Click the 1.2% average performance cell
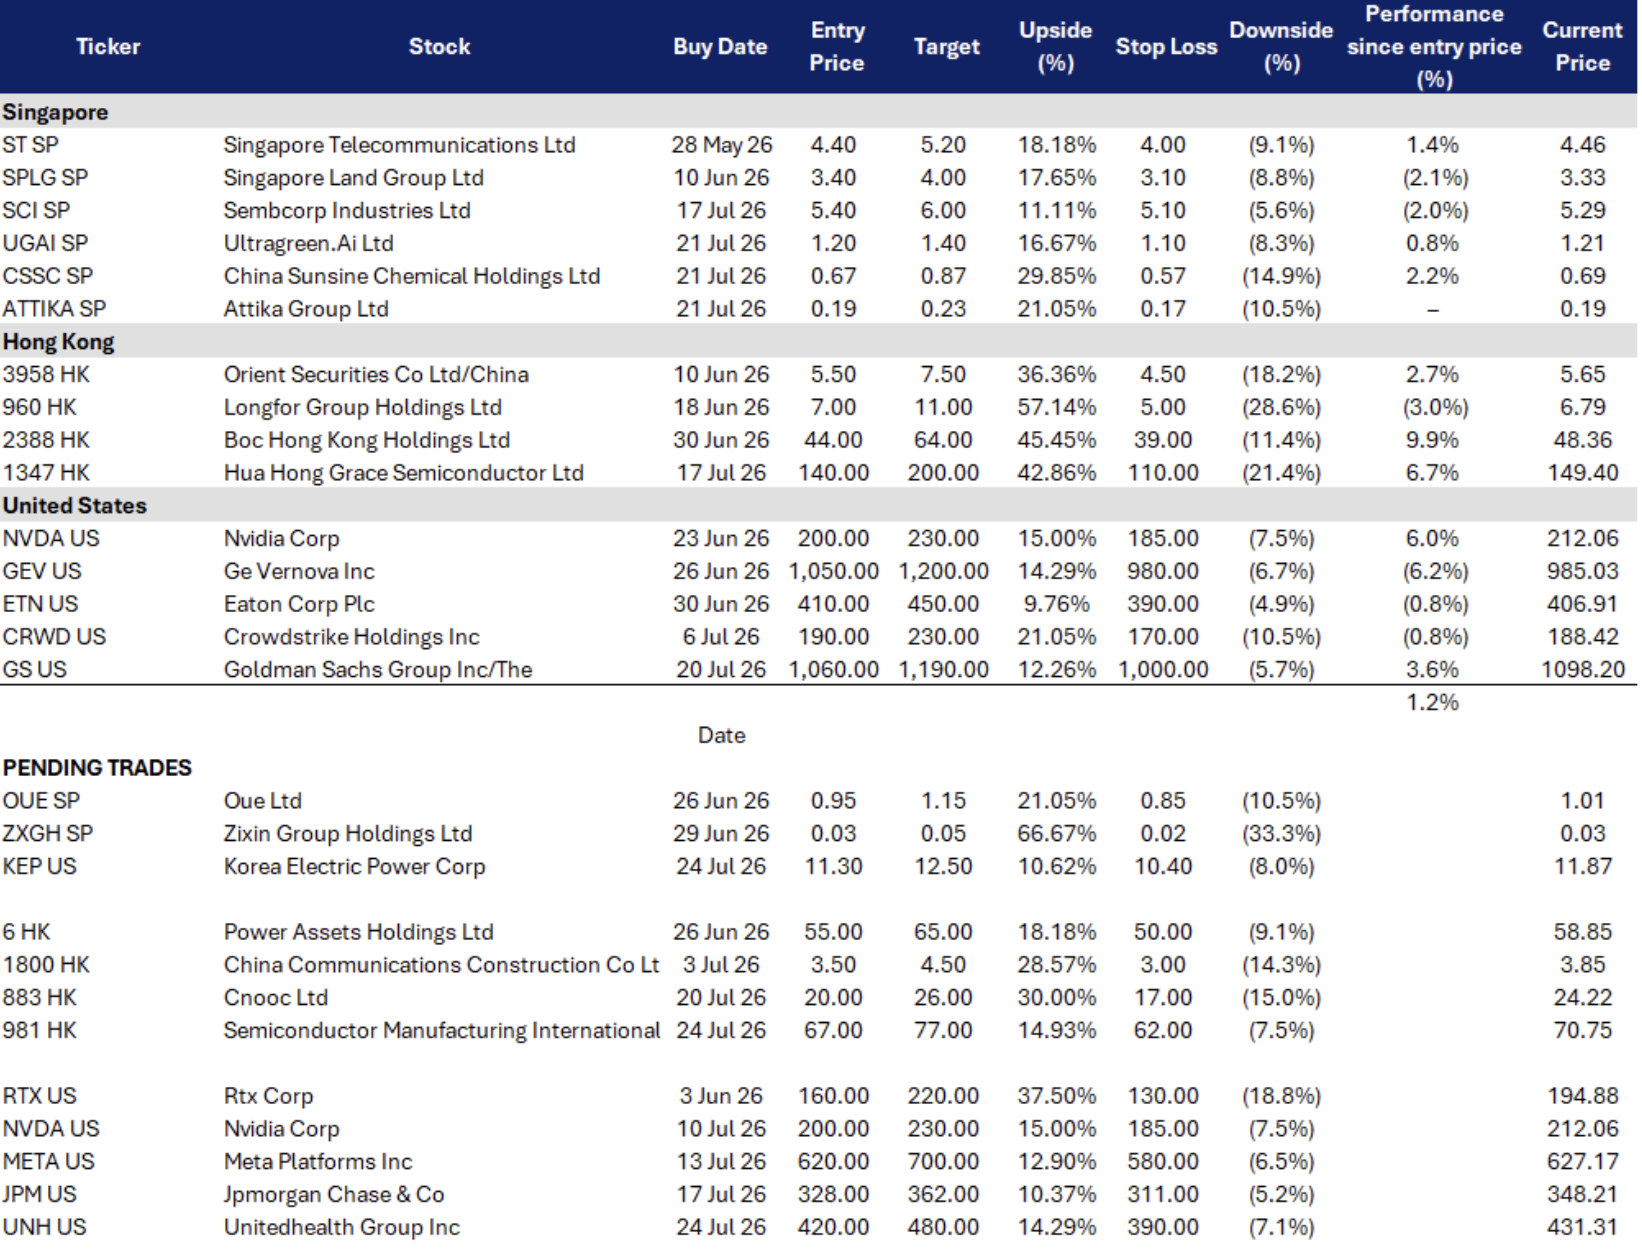Screen dimensions: 1642x1254 1432,703
